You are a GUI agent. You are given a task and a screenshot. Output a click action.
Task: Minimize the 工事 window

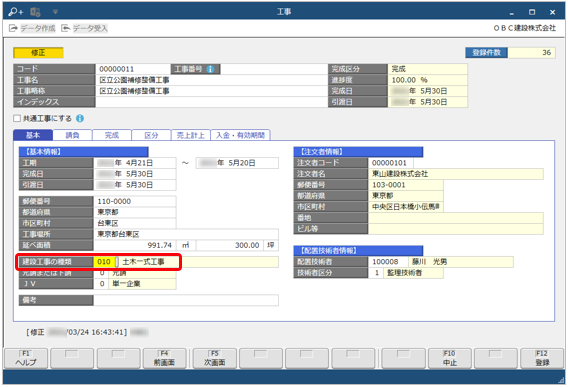[x=511, y=13]
